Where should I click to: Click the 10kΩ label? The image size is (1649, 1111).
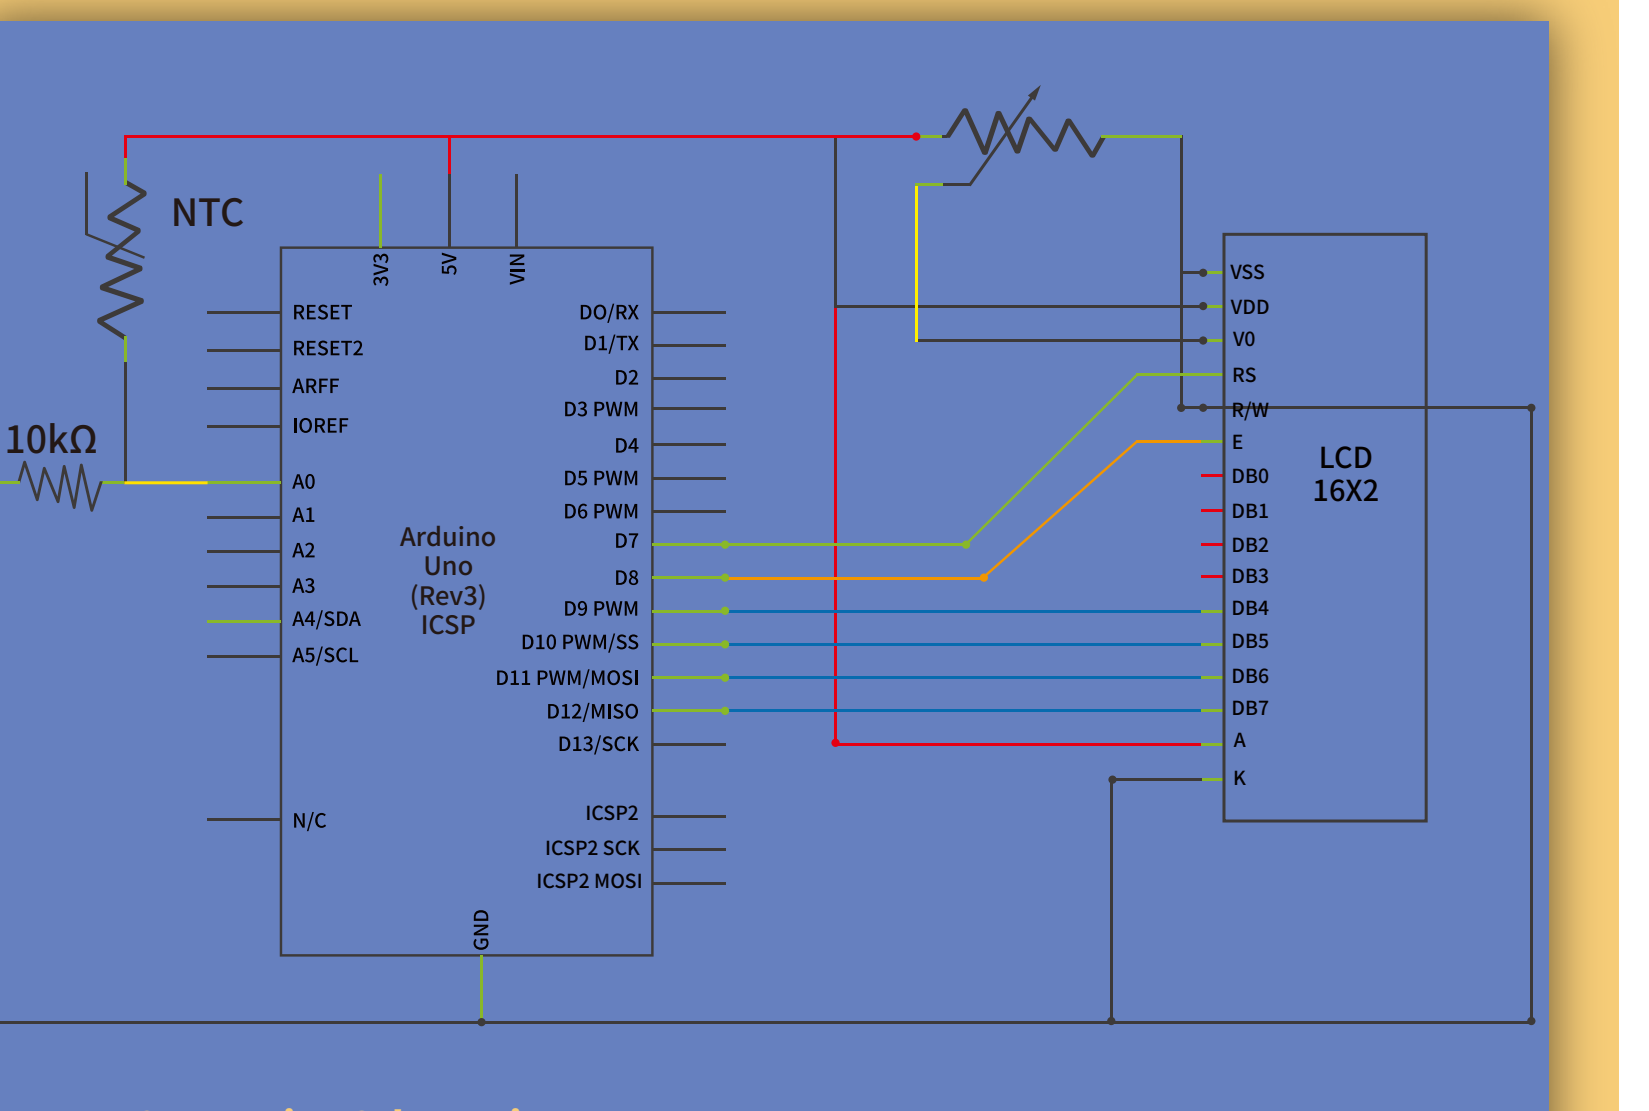coord(51,440)
